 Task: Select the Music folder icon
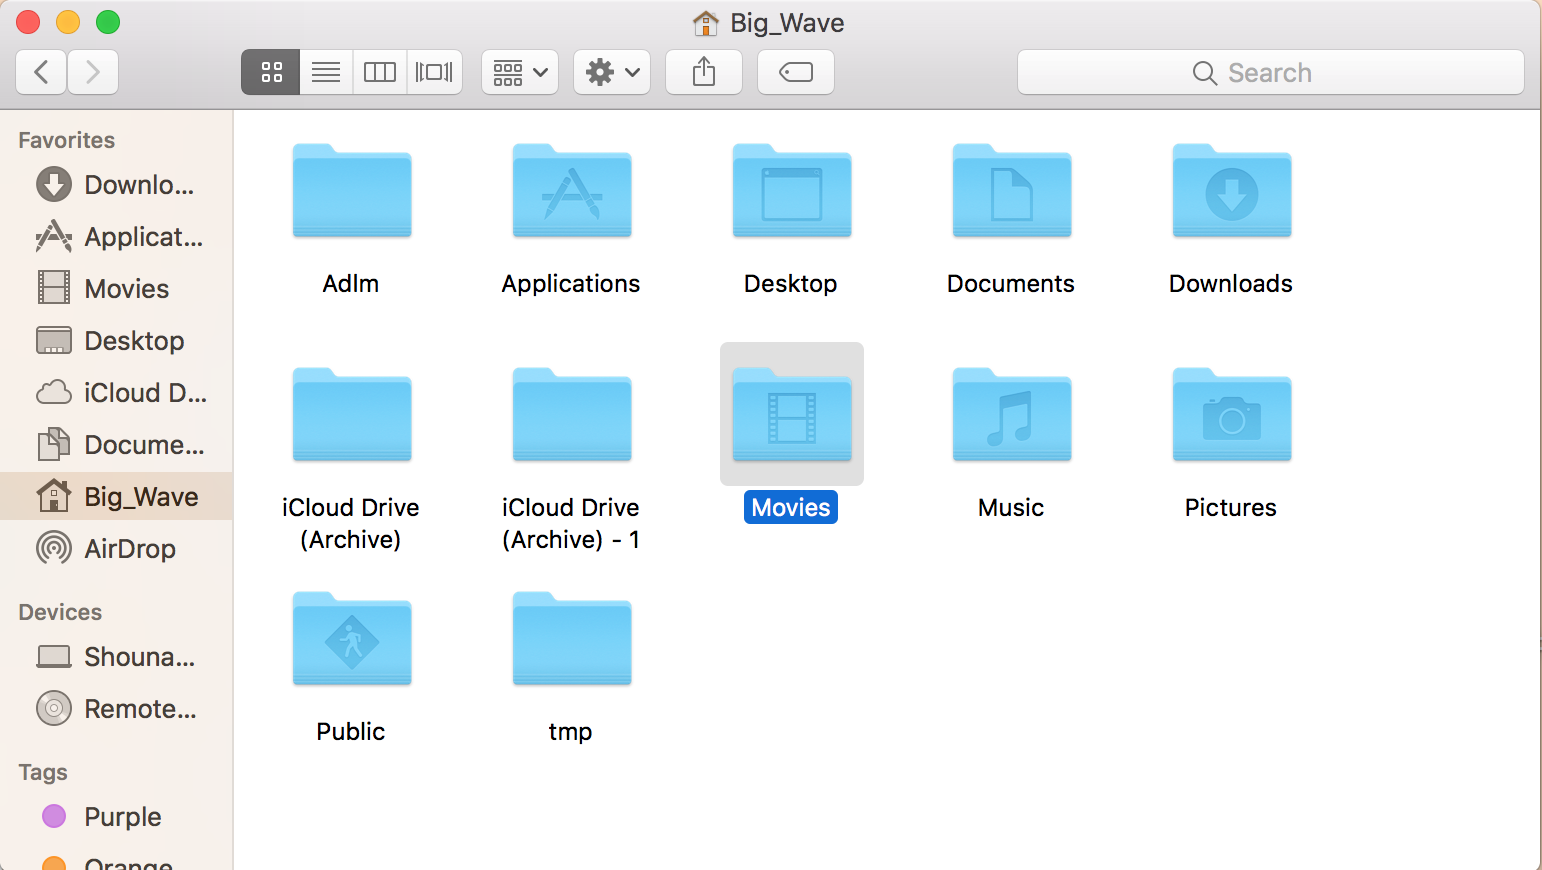point(1012,414)
